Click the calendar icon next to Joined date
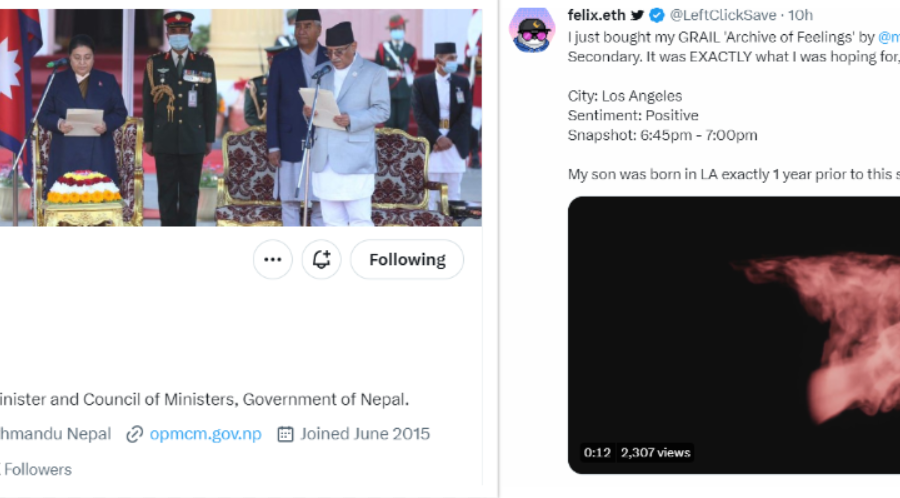The image size is (900, 498). tap(285, 434)
